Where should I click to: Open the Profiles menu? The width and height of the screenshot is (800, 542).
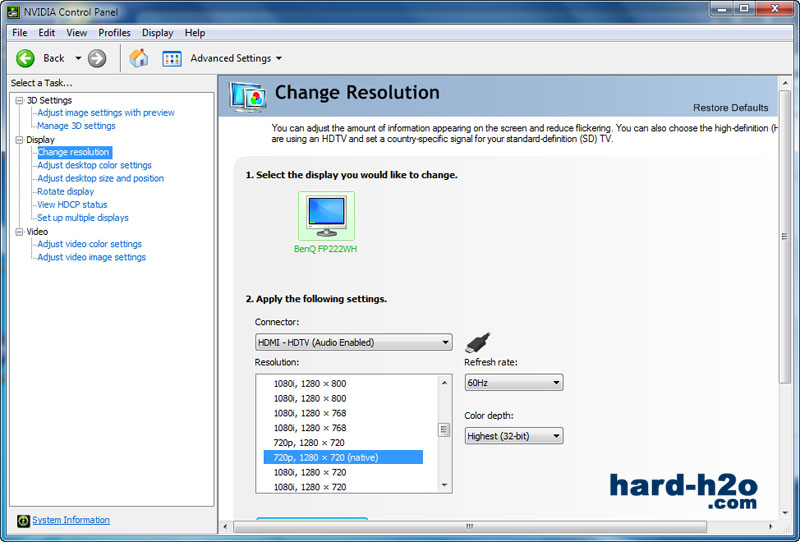coord(114,33)
